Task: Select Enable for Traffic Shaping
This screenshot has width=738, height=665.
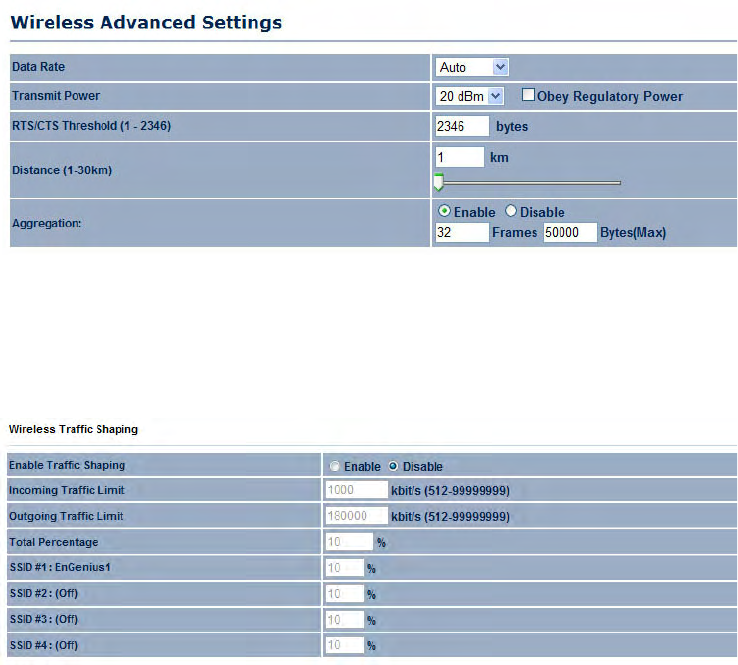Action: coord(334,466)
